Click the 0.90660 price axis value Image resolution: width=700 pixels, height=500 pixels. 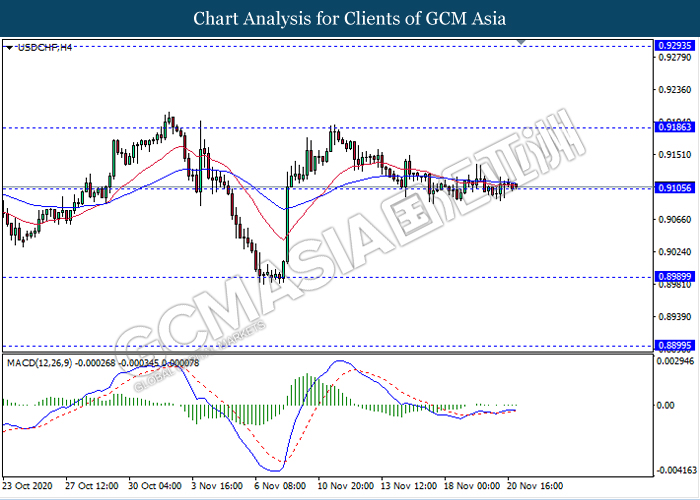tap(675, 220)
